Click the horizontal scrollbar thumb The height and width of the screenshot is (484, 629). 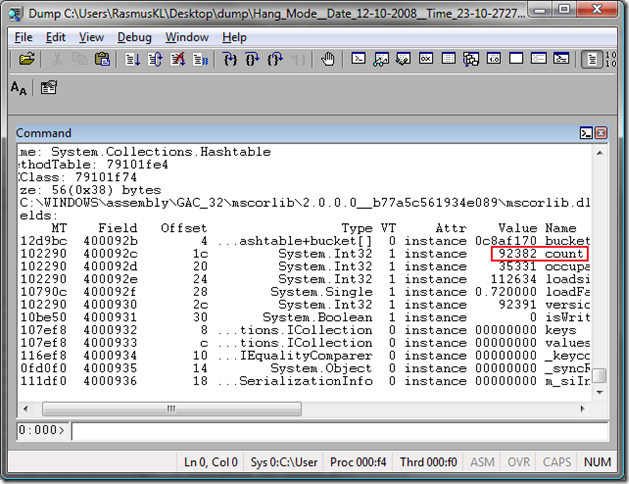172,409
